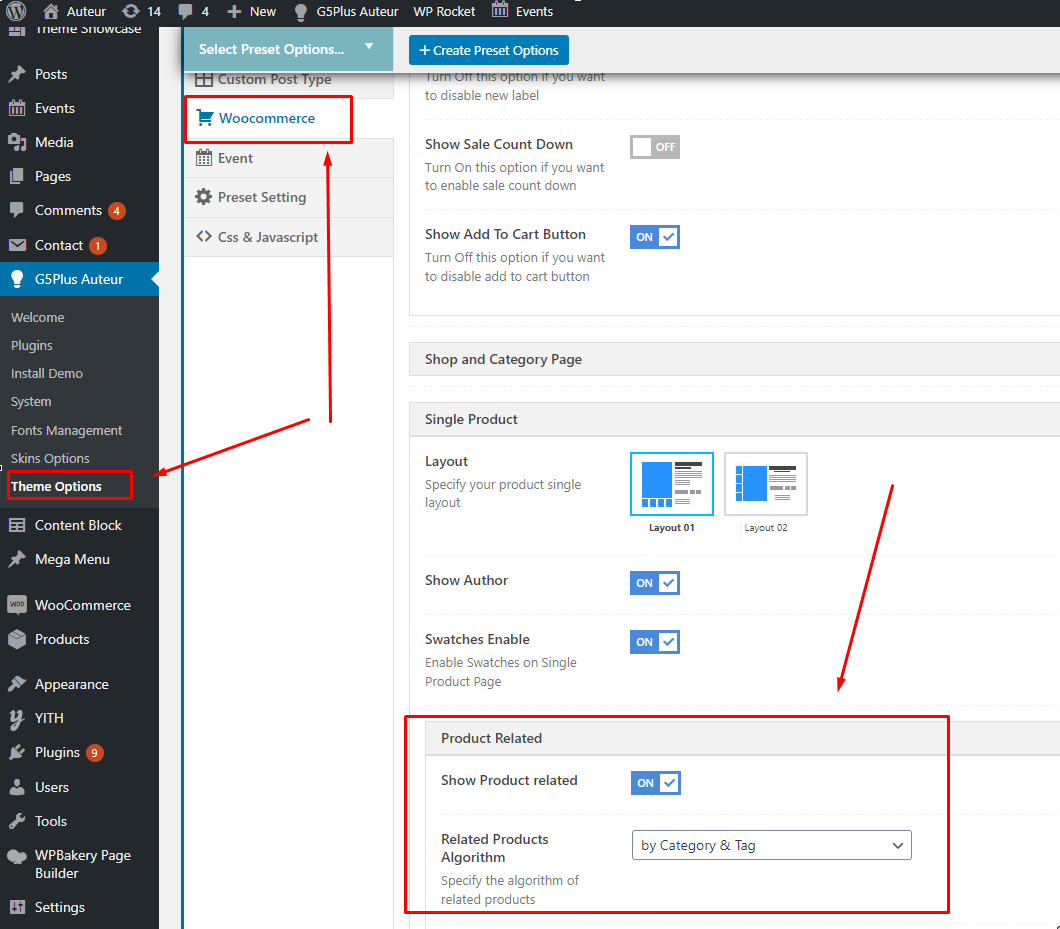Toggle the Show Author switch
Viewport: 1060px width, 929px height.
(654, 583)
